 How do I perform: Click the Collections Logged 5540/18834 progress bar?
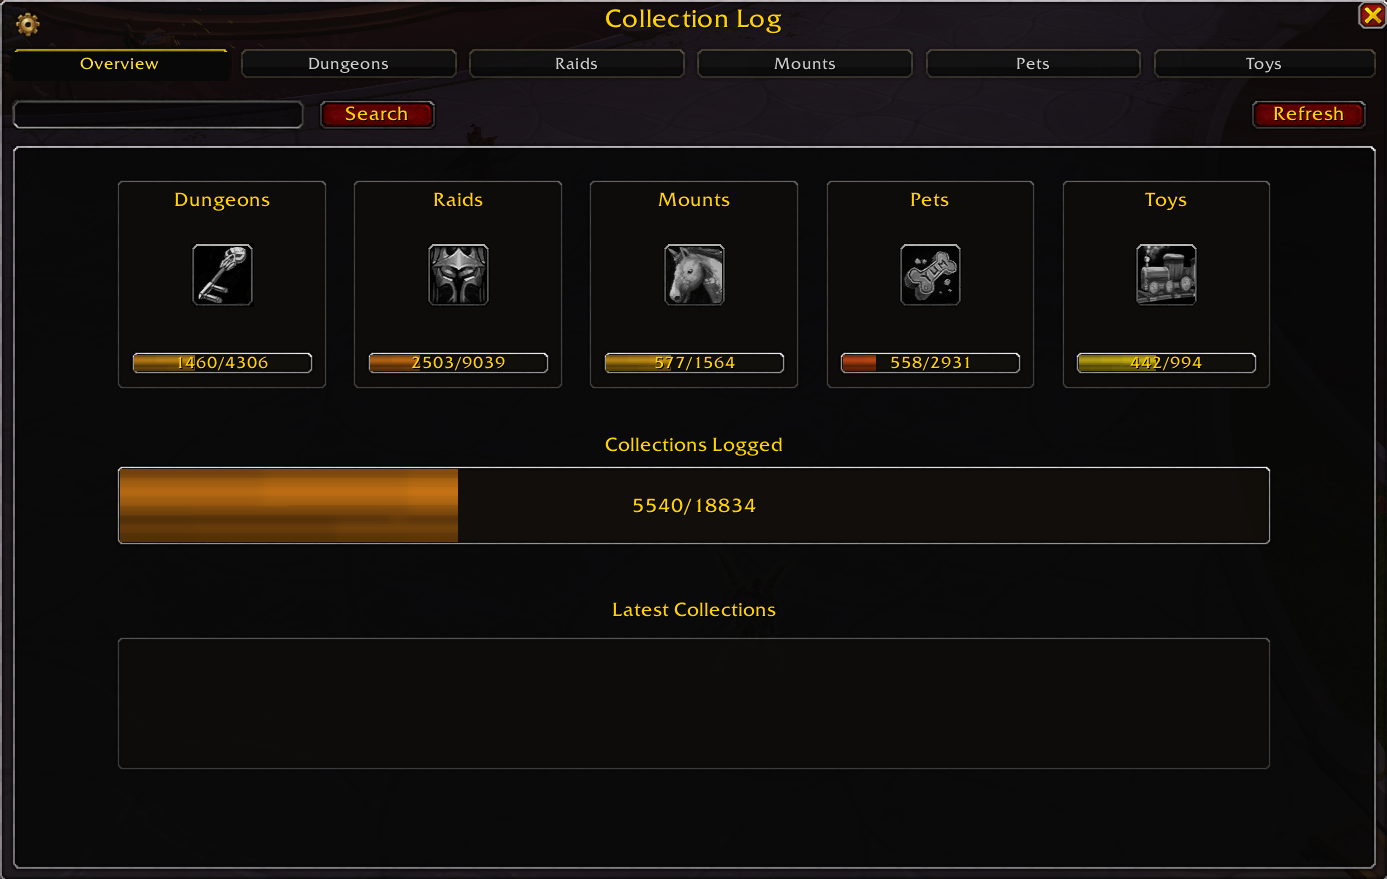(x=694, y=505)
